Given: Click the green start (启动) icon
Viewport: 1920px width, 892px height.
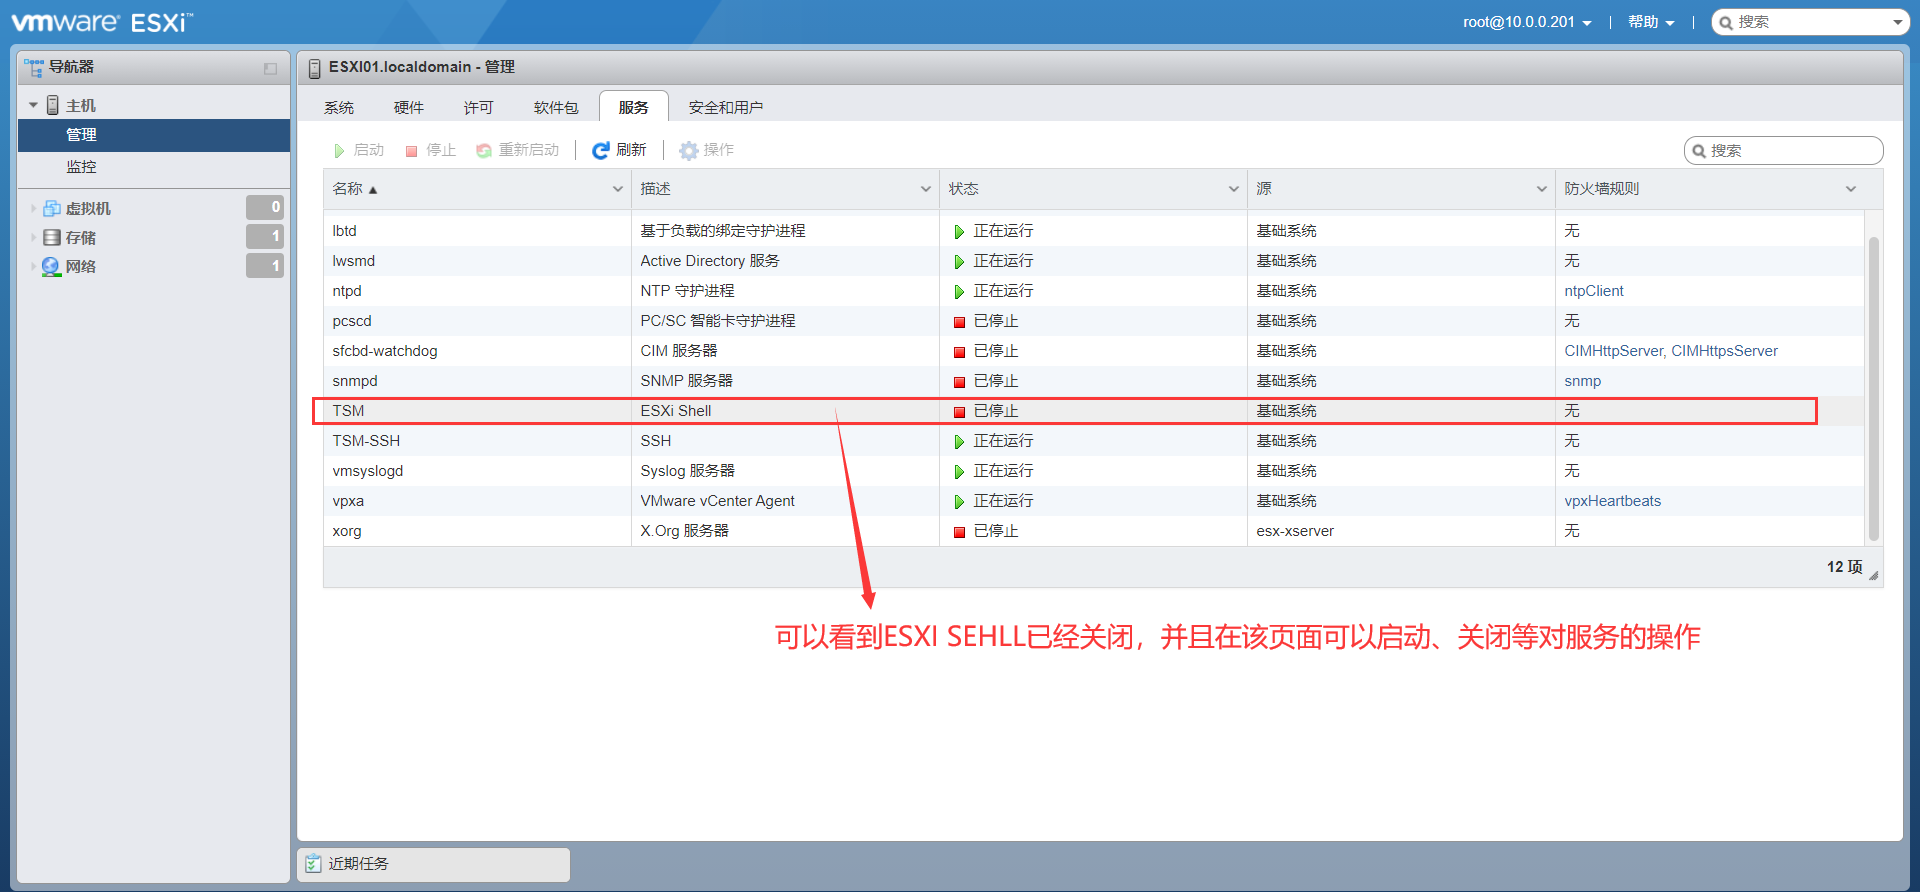Looking at the screenshot, I should pyautogui.click(x=339, y=150).
